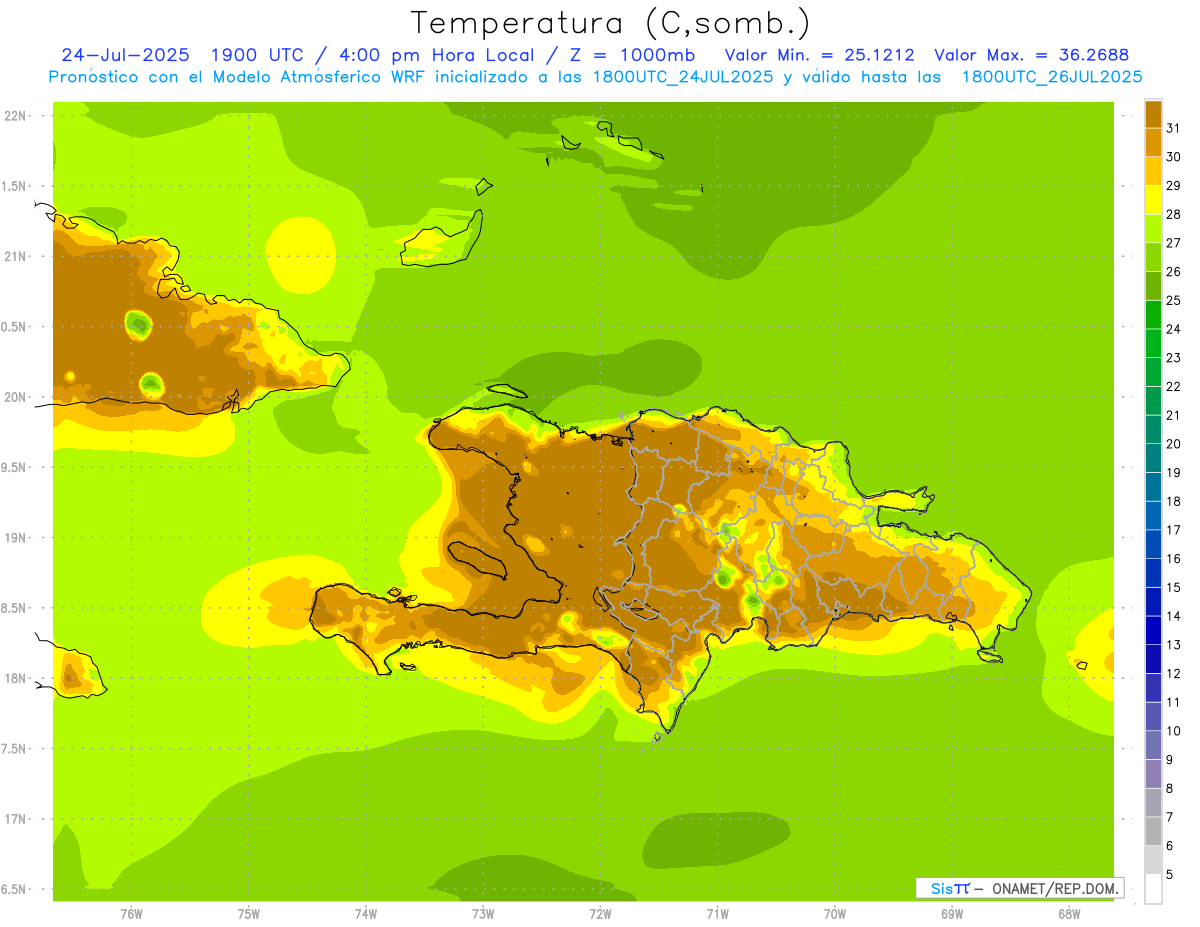Click the '74W' longitude label
The image size is (1200, 927).
(366, 914)
